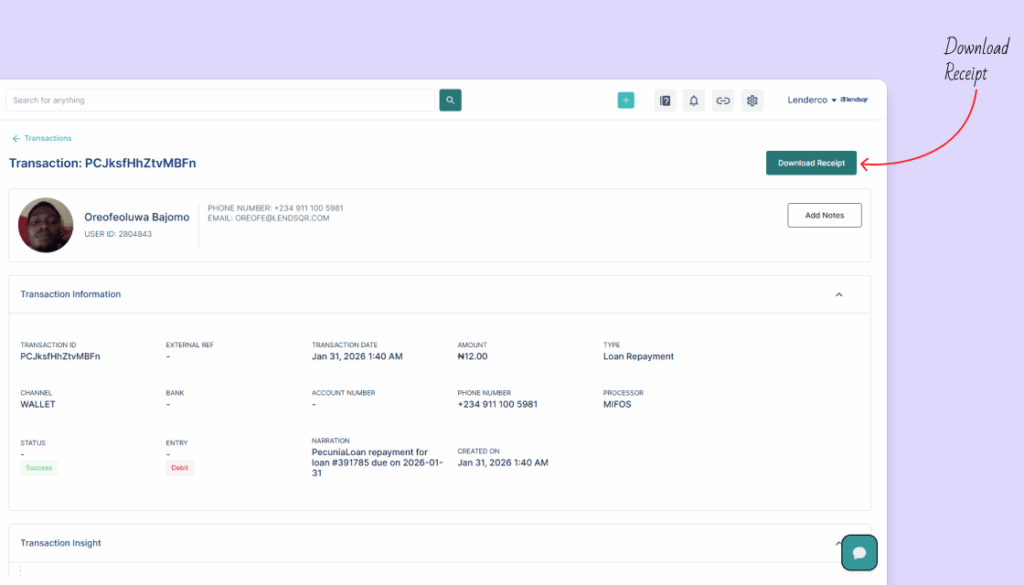This screenshot has height=585, width=1024.
Task: Open the chat support bubble
Action: [859, 552]
